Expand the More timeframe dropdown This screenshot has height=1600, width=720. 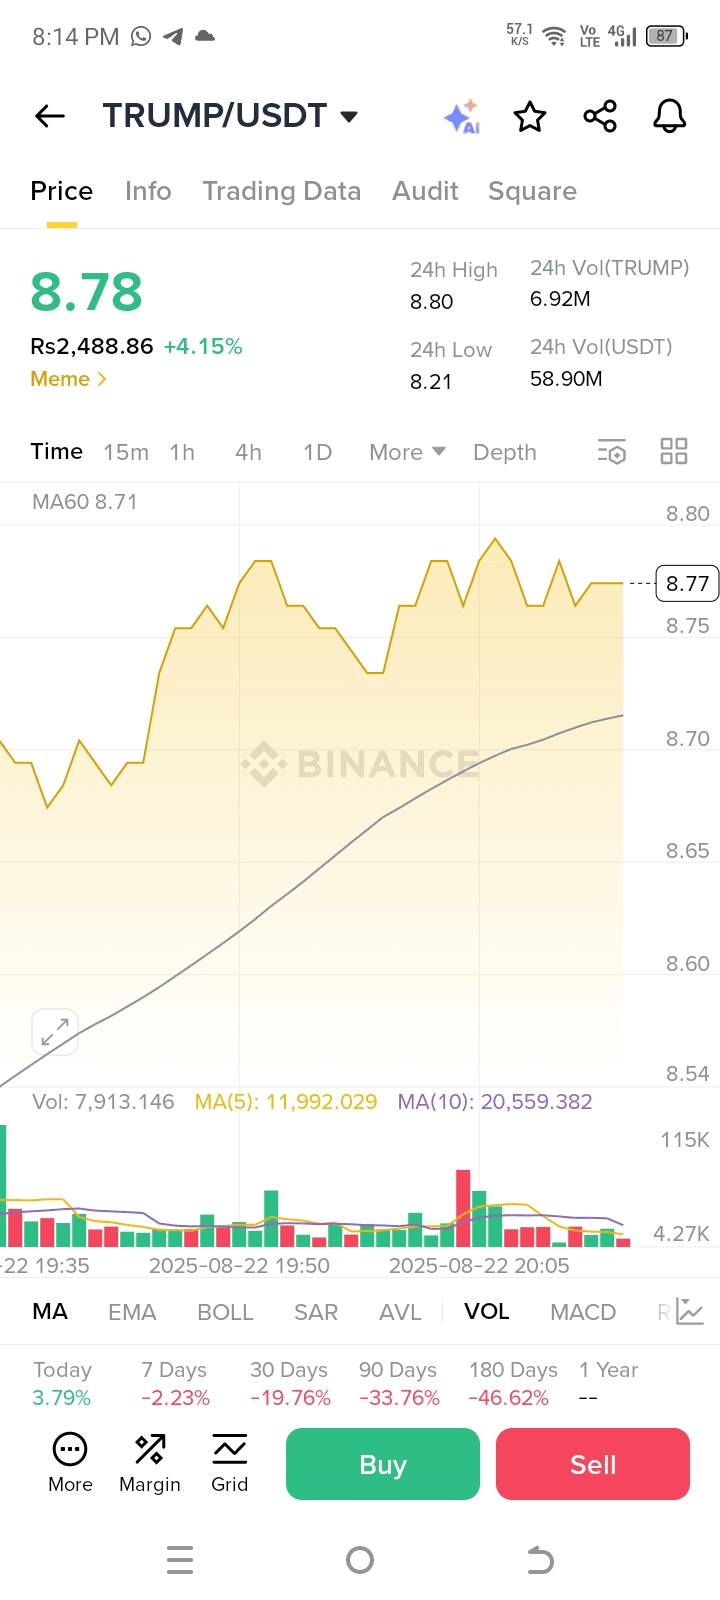pyautogui.click(x=407, y=452)
